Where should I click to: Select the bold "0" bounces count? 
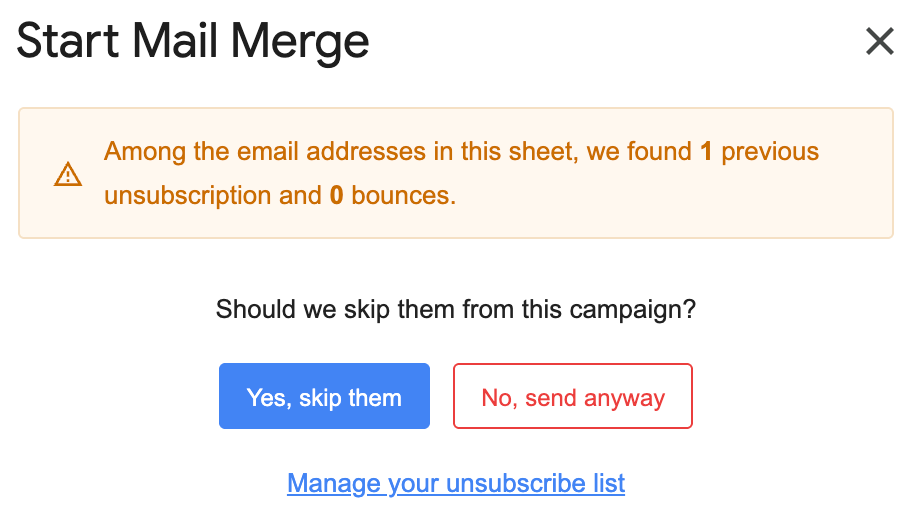tap(336, 196)
